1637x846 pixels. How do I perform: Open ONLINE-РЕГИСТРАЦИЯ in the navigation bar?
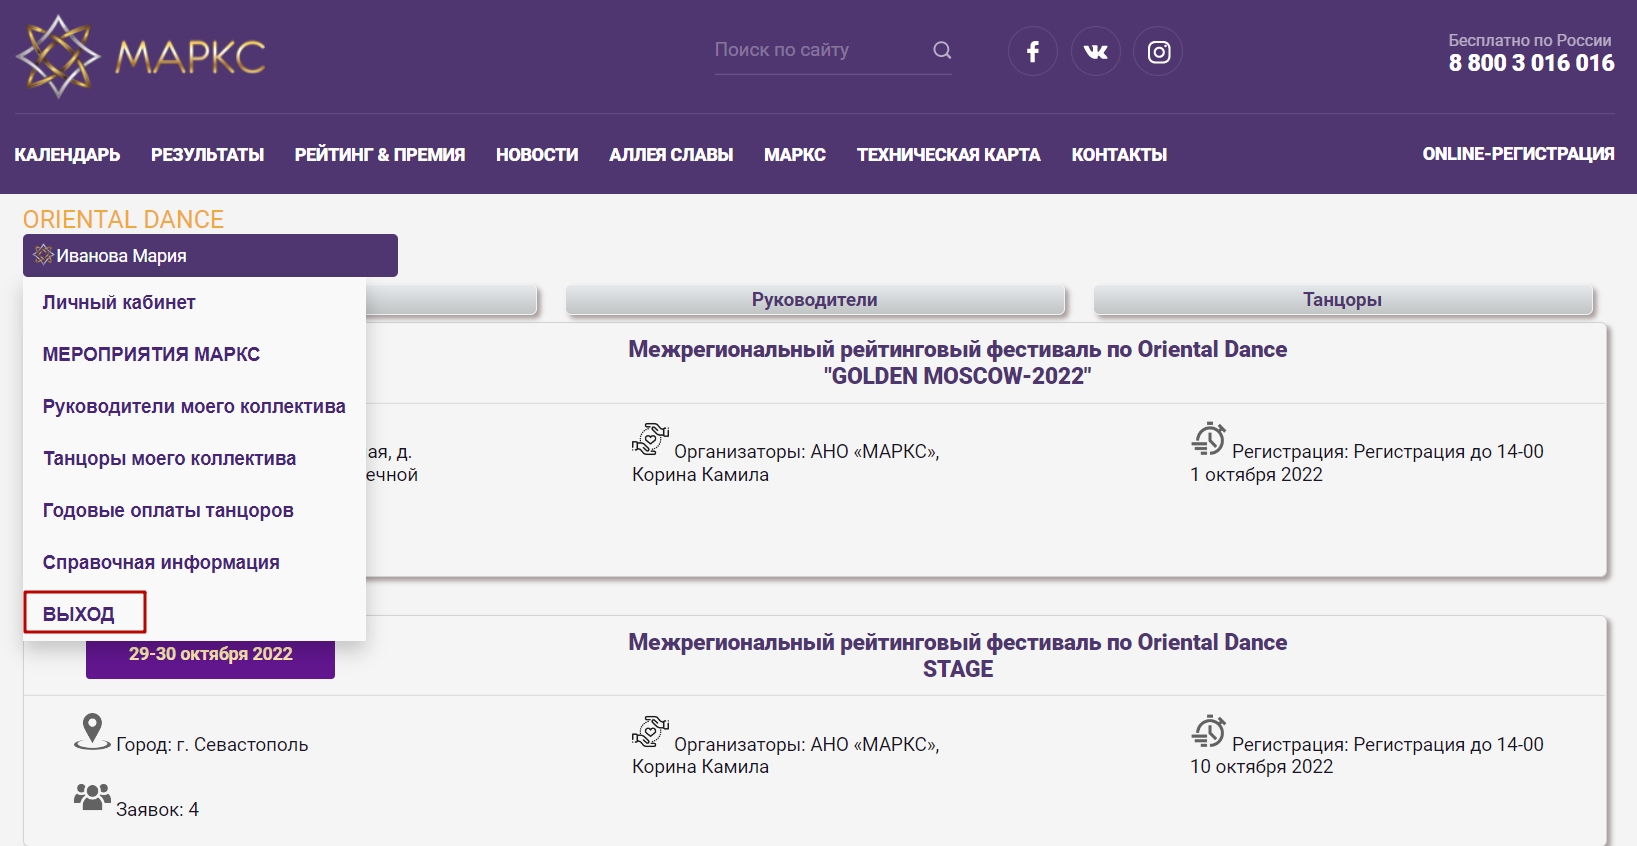point(1518,154)
